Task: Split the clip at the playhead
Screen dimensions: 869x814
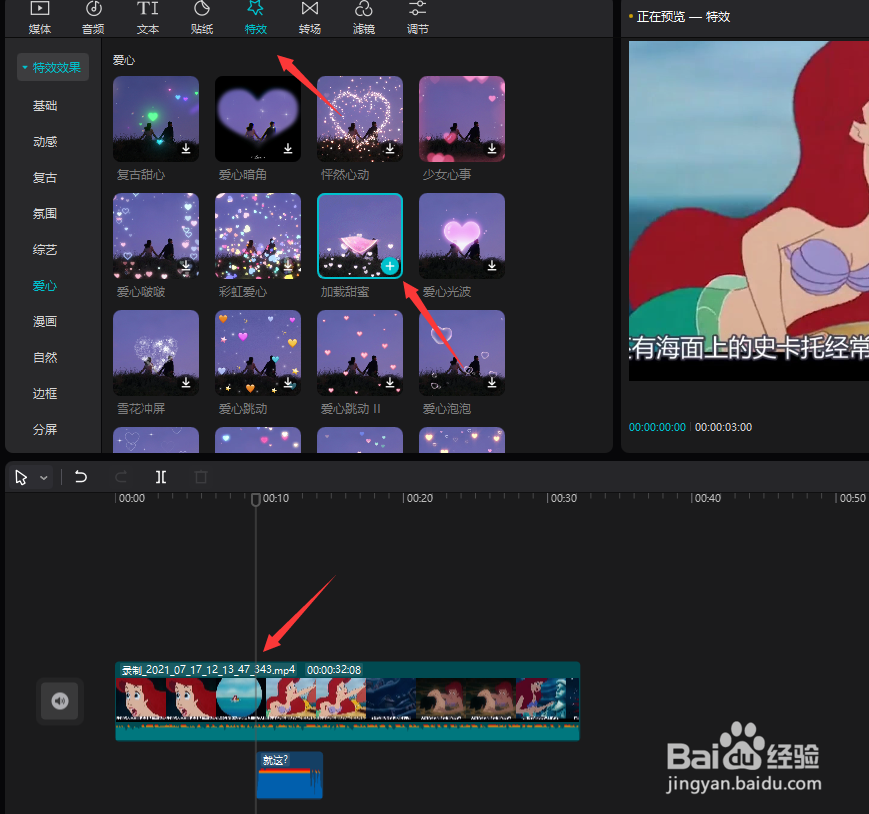Action: point(161,477)
